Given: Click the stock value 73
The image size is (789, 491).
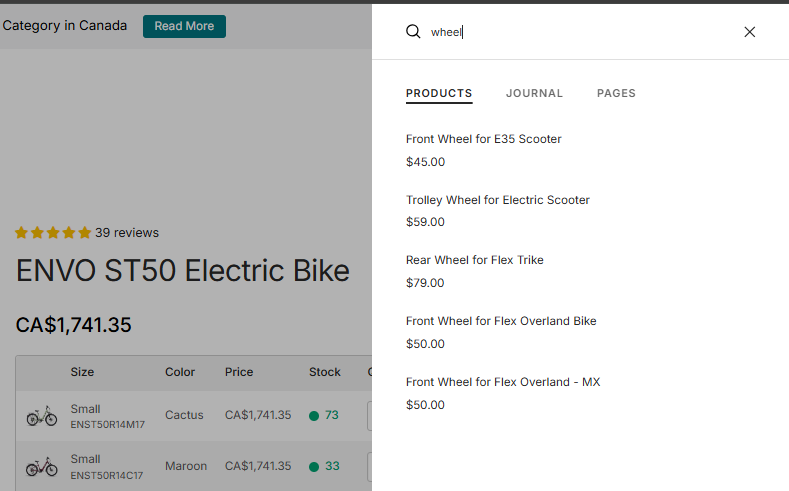Looking at the screenshot, I should 332,415.
